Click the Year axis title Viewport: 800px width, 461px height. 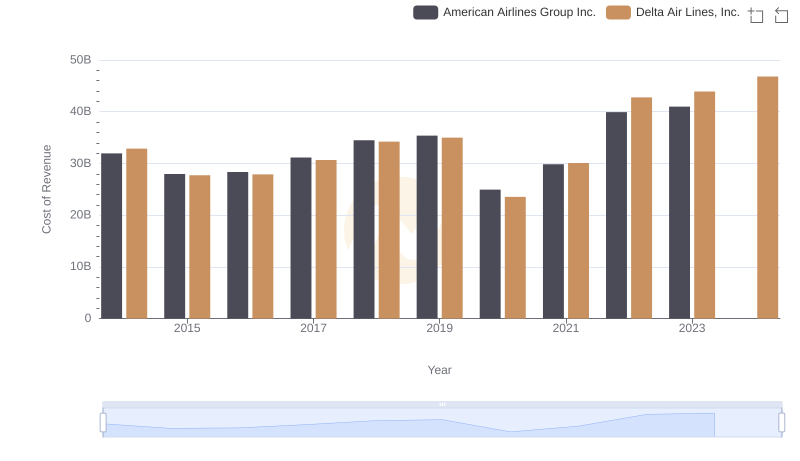[x=439, y=370]
